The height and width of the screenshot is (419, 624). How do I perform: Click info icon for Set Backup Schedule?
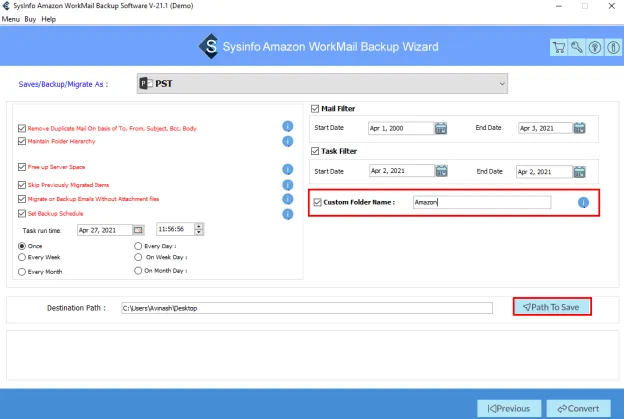(x=287, y=213)
